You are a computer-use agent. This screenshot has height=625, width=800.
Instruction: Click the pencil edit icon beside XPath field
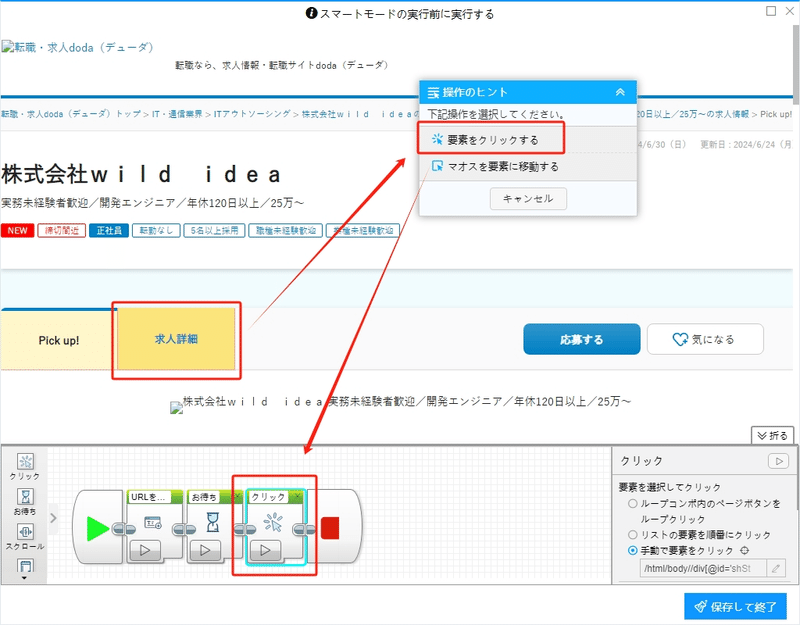(776, 568)
